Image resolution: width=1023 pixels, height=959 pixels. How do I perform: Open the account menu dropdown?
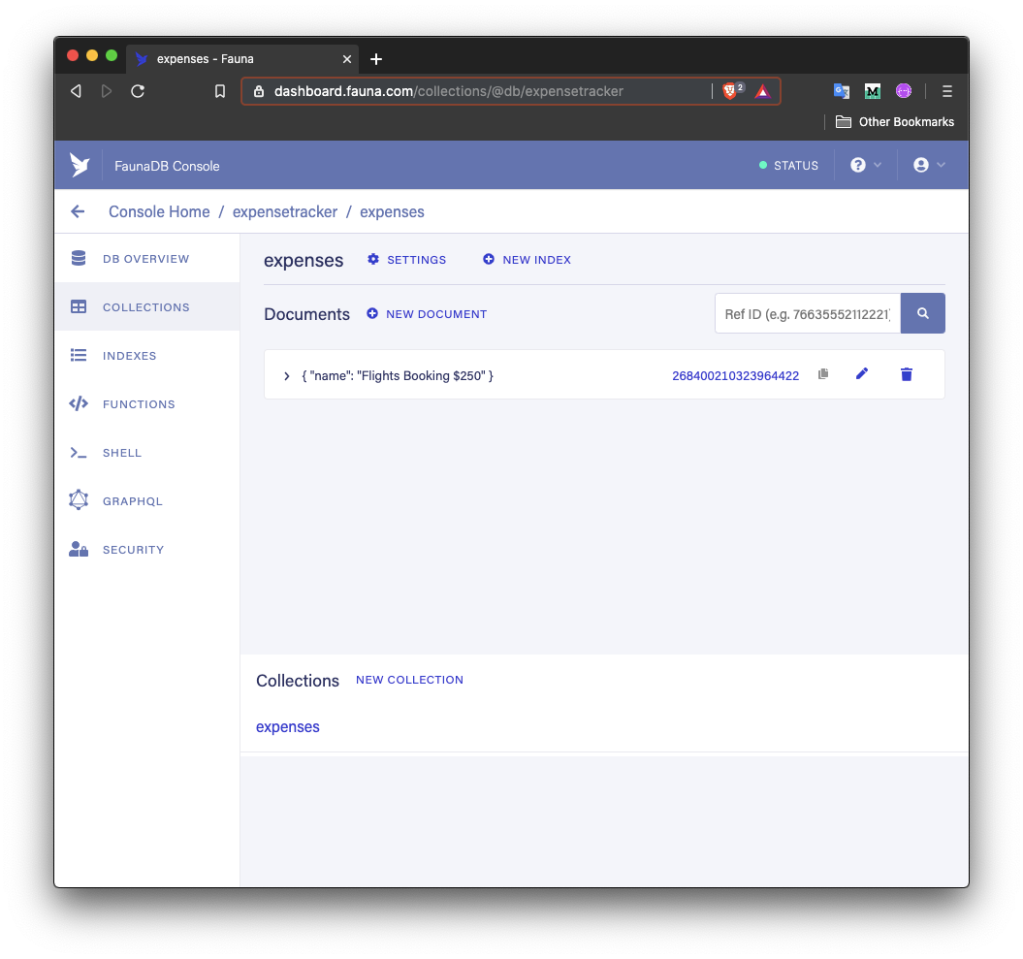(928, 164)
